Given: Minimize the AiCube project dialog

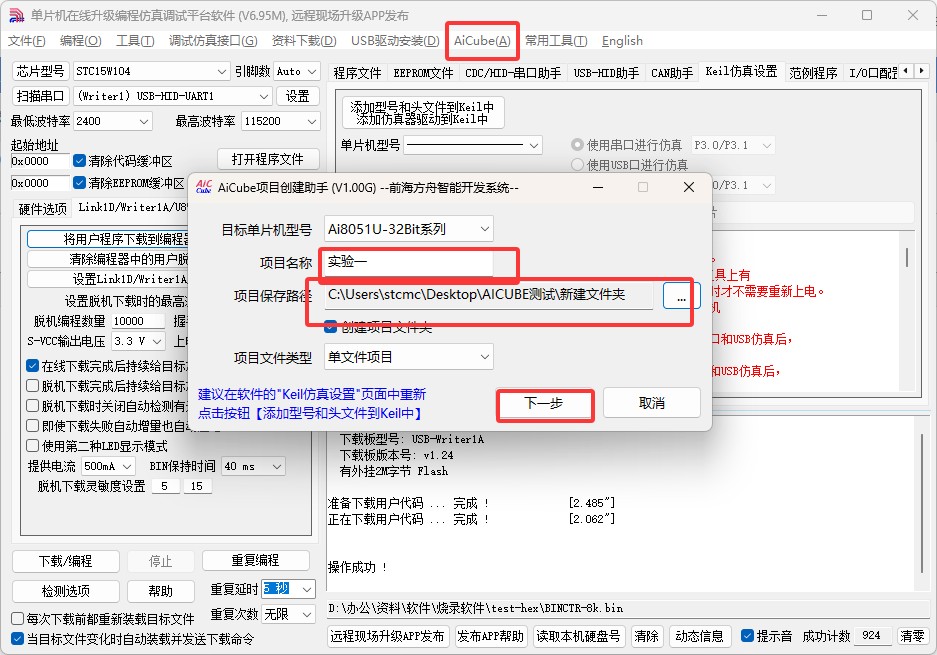Looking at the screenshot, I should [x=598, y=187].
